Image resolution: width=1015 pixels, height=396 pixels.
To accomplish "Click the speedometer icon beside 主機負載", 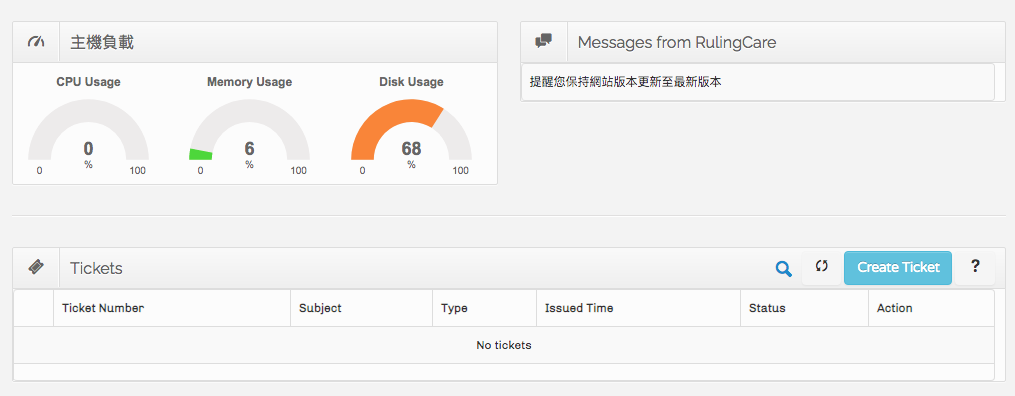I will point(36,42).
